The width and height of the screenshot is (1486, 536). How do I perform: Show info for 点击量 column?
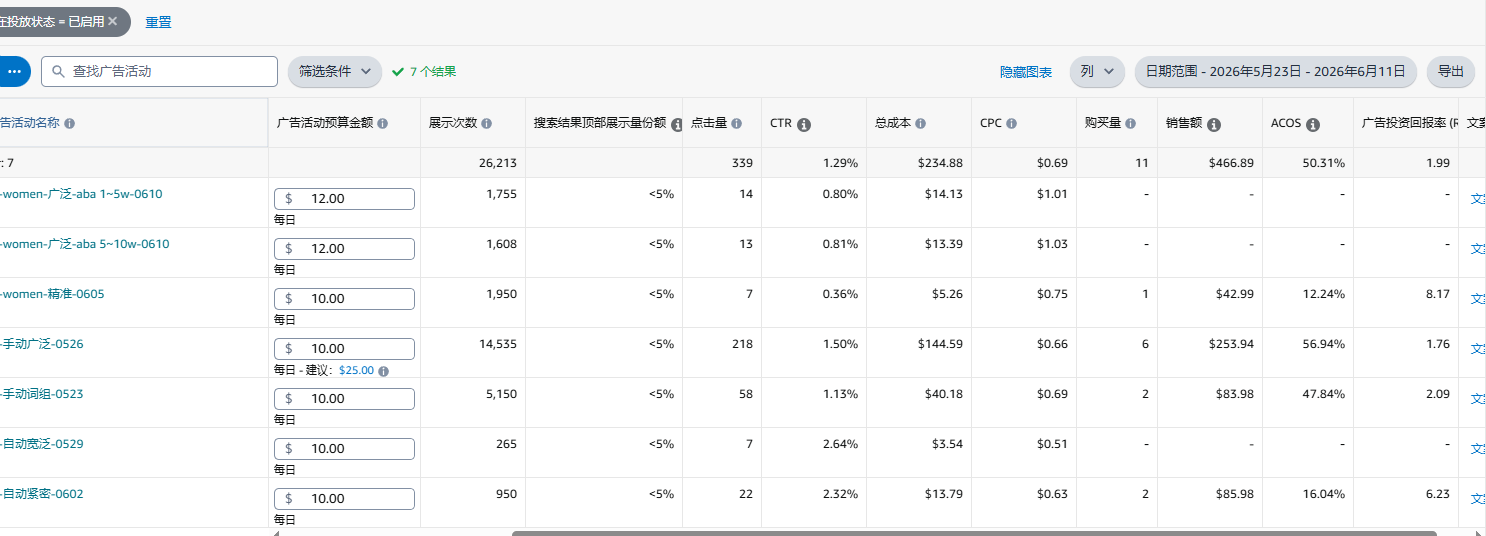click(x=737, y=123)
